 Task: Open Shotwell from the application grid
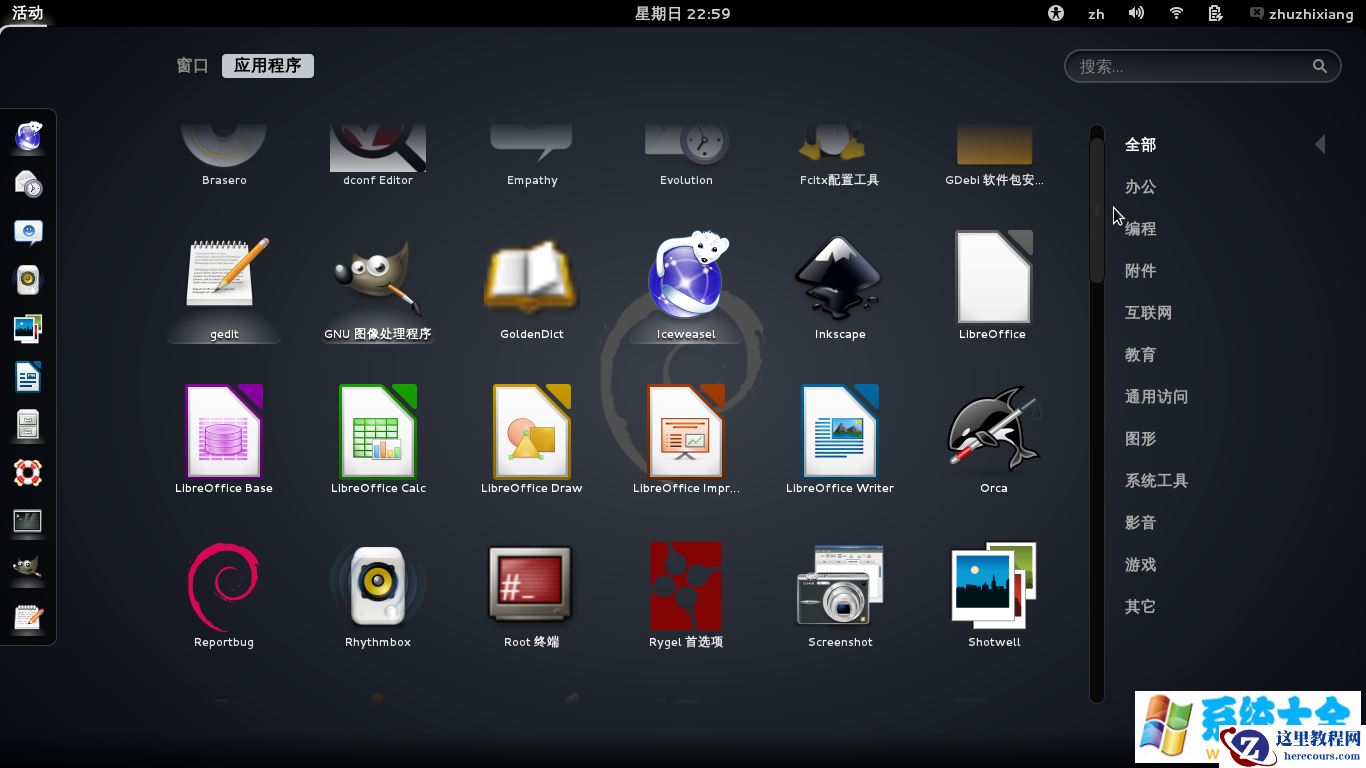(993, 594)
